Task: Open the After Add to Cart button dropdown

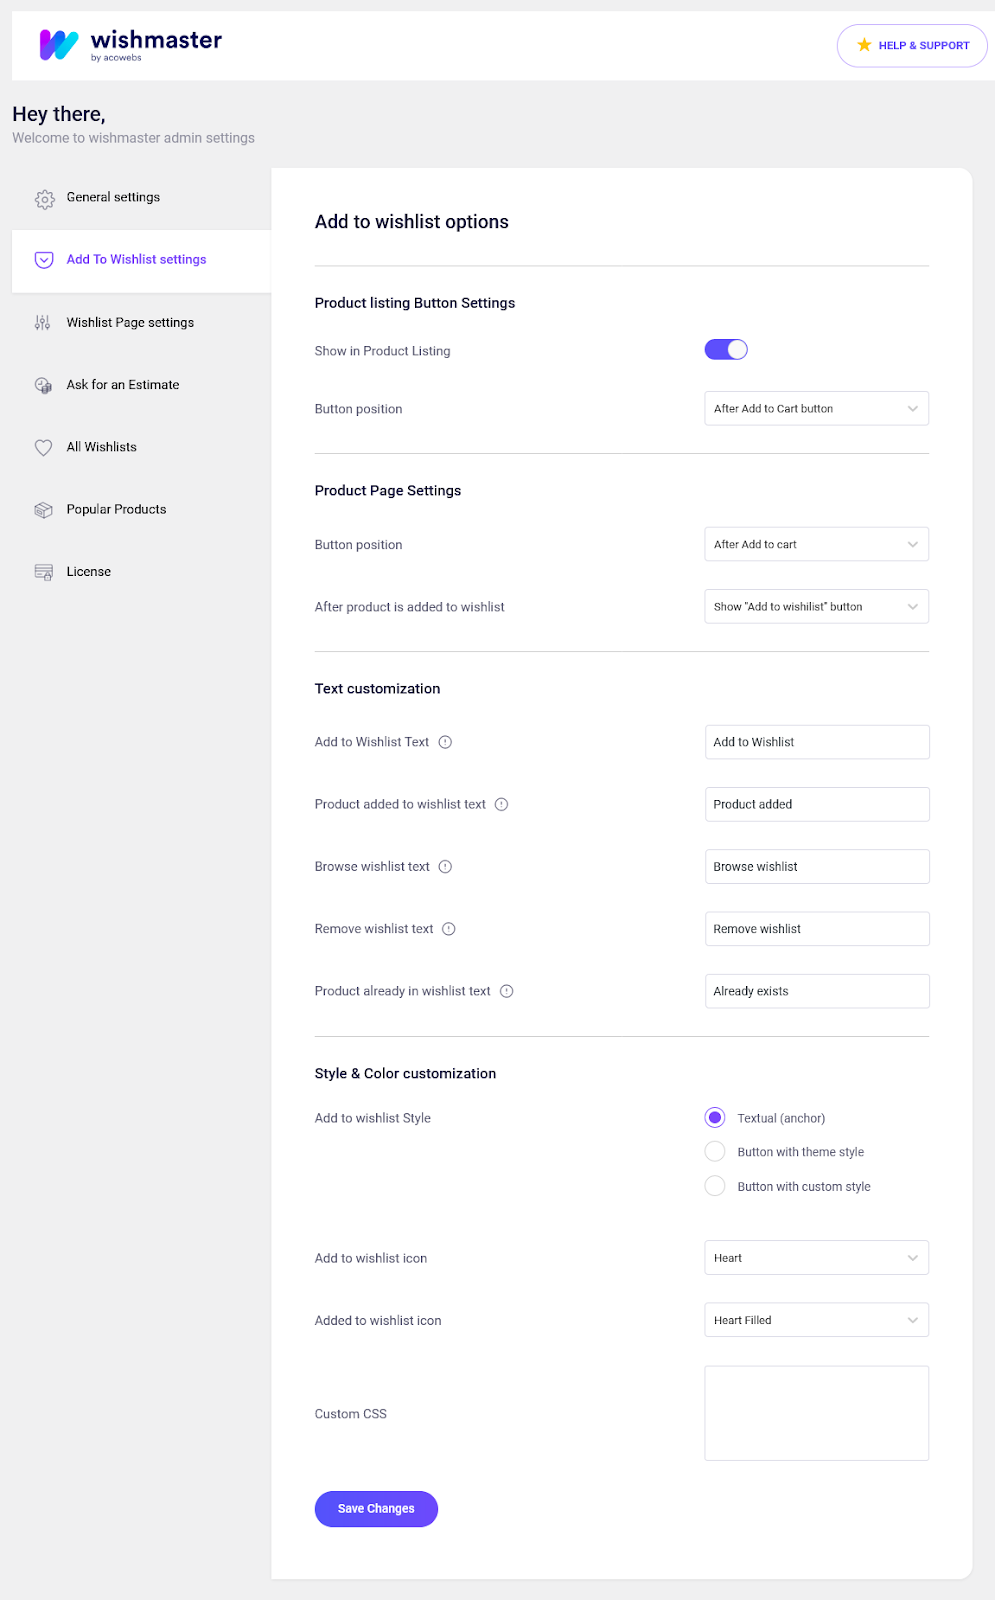Action: click(x=817, y=409)
